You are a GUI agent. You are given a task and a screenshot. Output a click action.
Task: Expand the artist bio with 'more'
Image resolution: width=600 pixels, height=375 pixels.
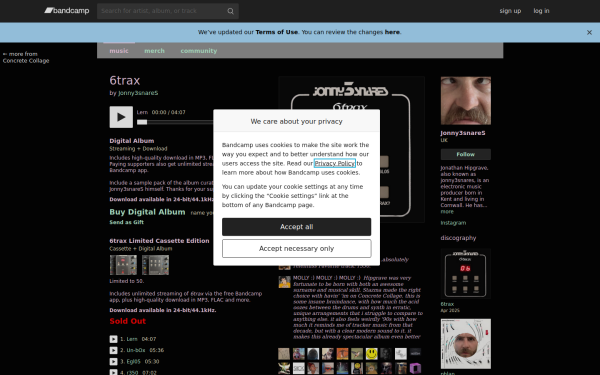[447, 212]
